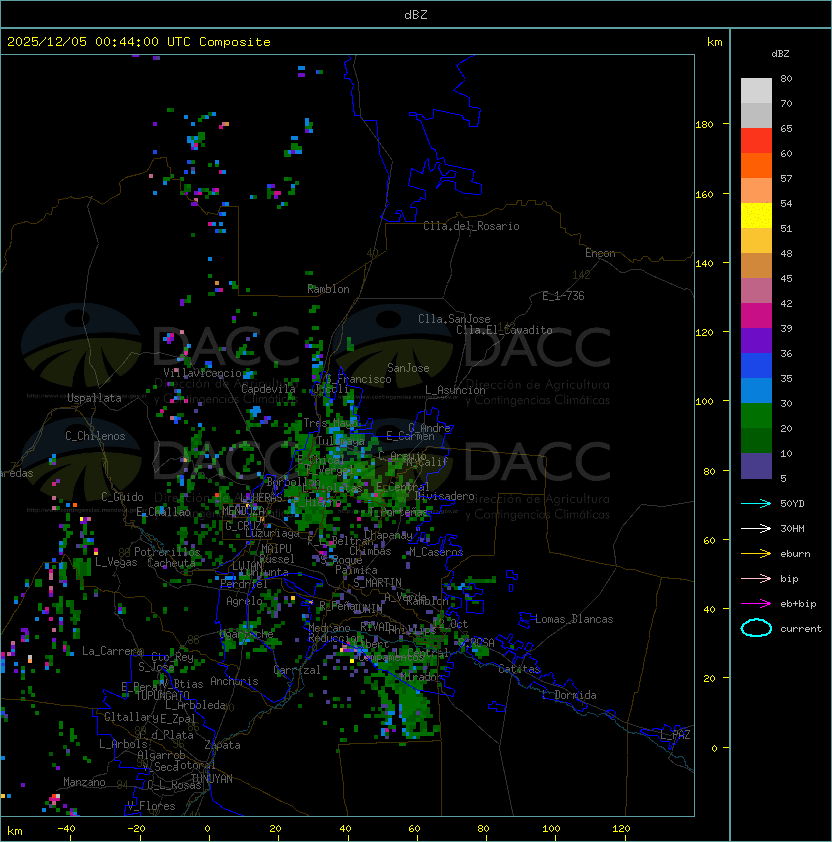Viewport: 832px width, 842px height.
Task: Click the 'E_Challao' map label
Action: [163, 512]
